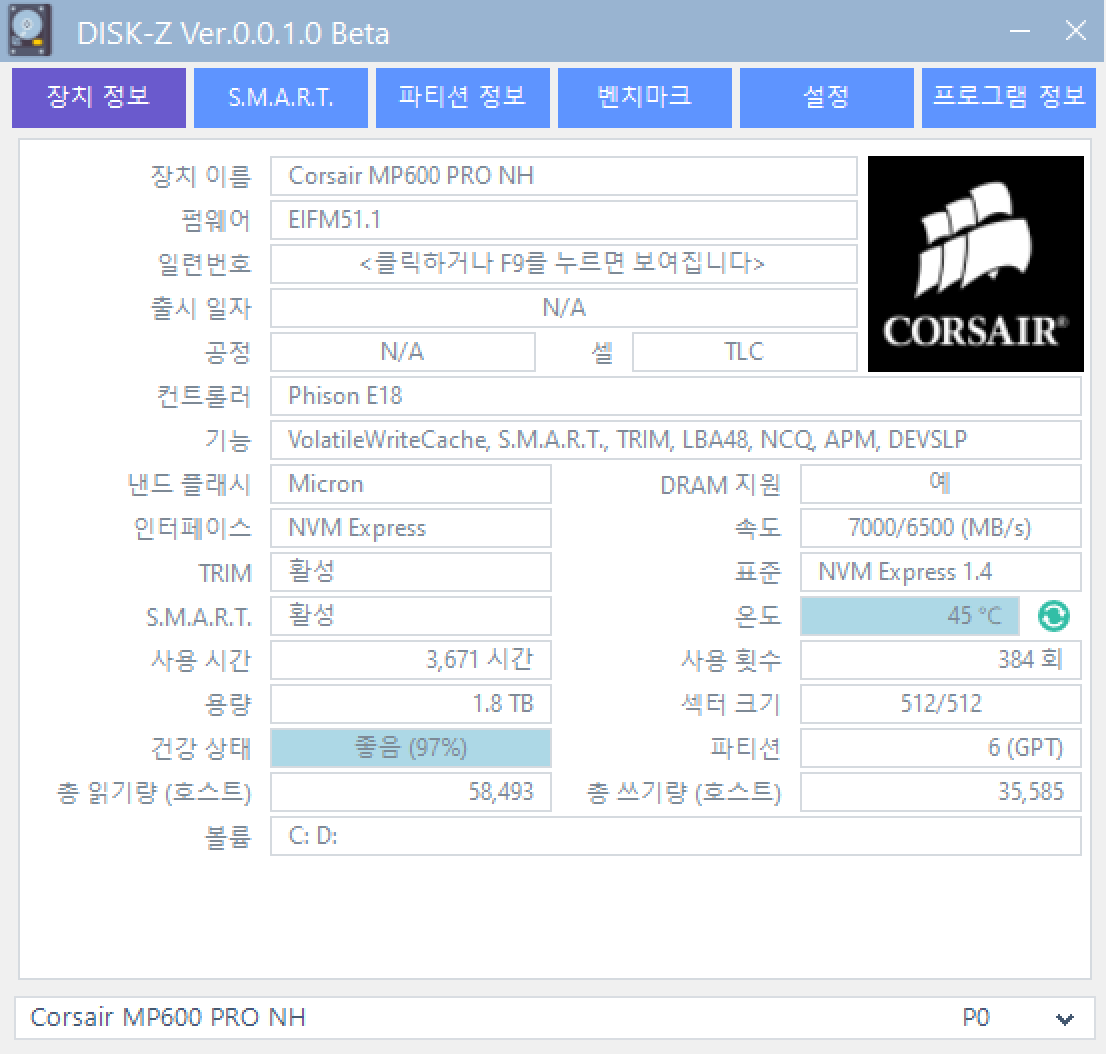Minimize the DISK-Z window

click(1020, 31)
